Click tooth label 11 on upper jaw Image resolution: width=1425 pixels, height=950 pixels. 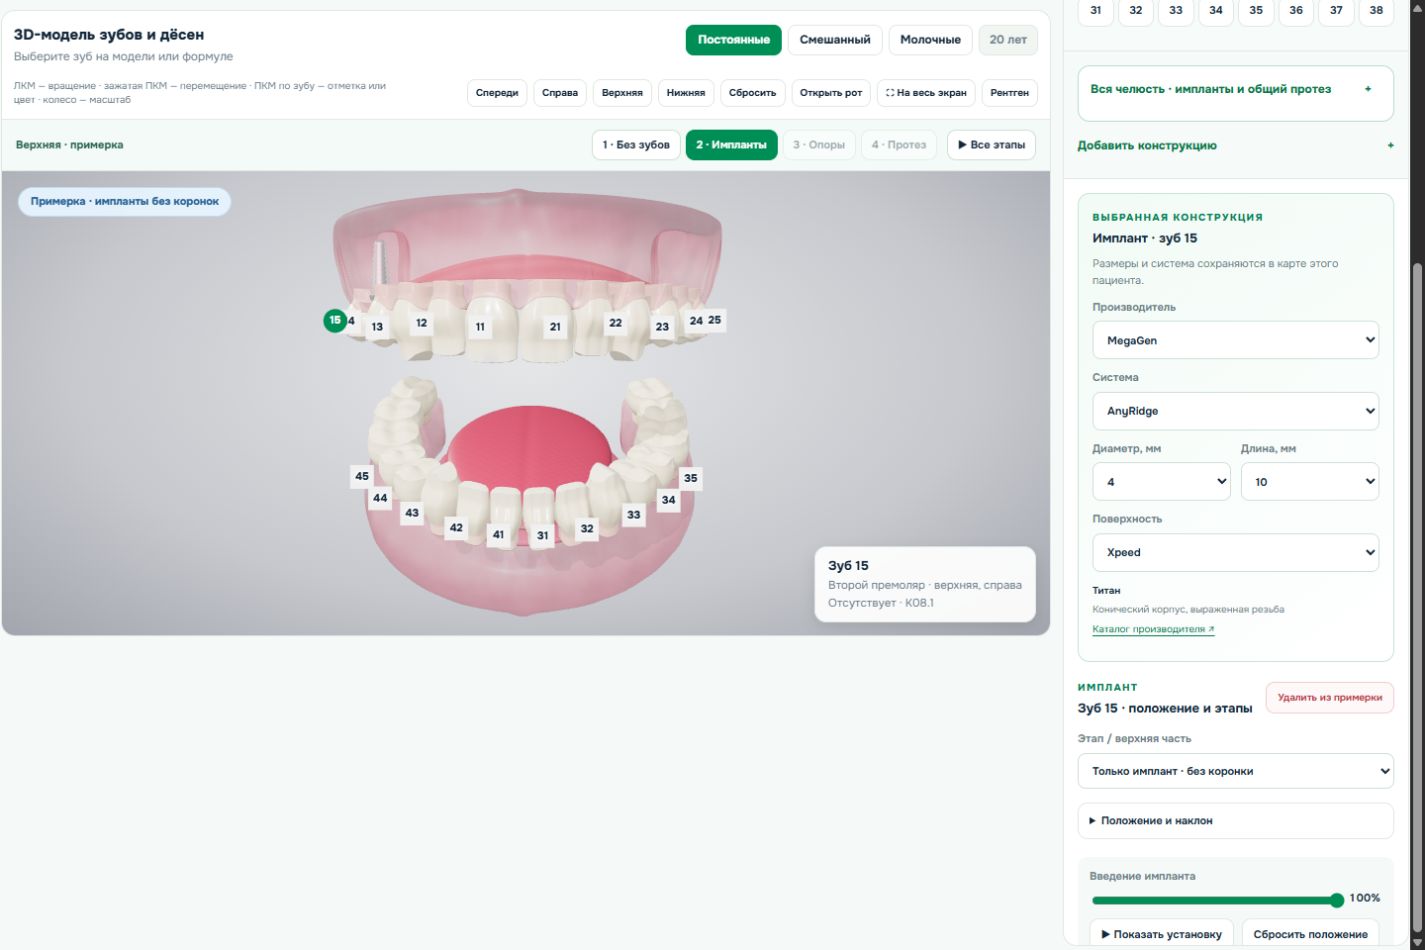[480, 327]
